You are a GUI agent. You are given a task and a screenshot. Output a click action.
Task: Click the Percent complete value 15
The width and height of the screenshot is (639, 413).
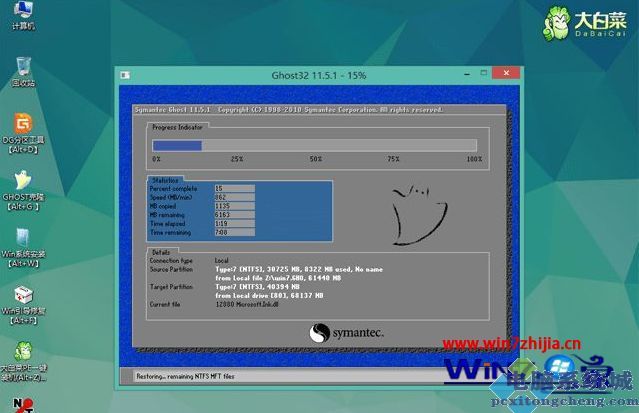coord(235,188)
